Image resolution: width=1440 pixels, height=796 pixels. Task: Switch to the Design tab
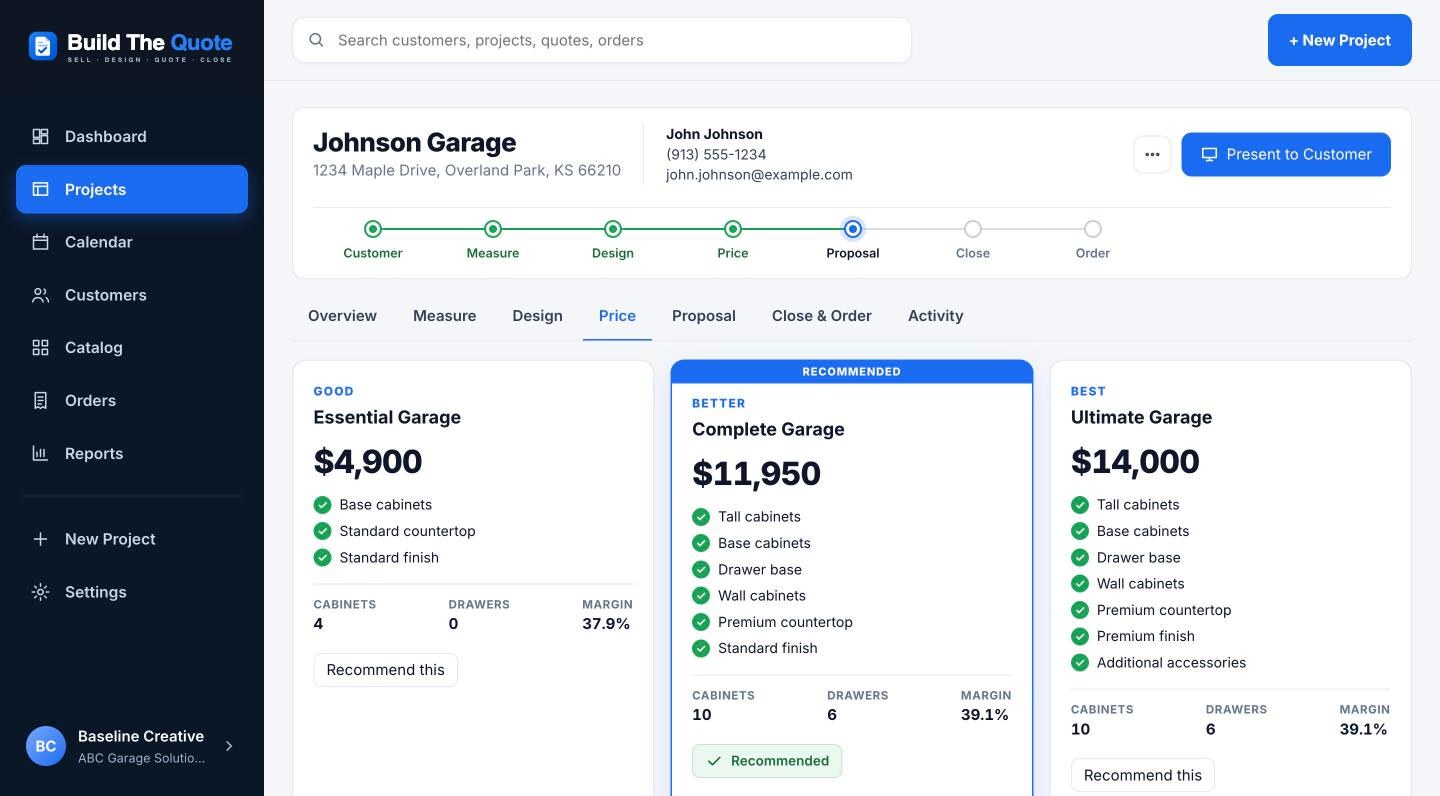click(x=538, y=316)
